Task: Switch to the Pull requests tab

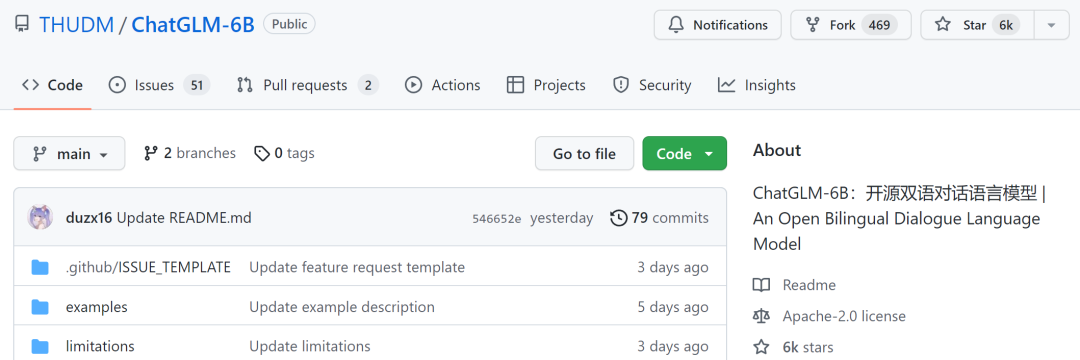Action: tap(307, 85)
